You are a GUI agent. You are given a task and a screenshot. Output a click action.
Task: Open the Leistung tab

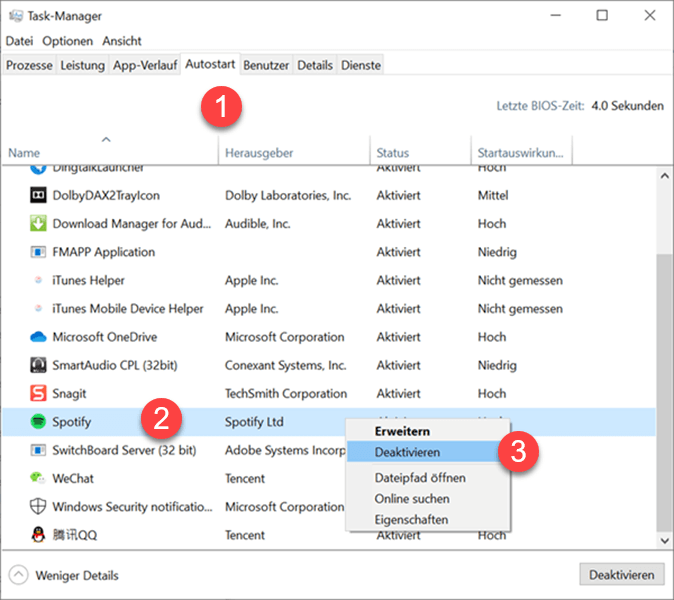coord(82,65)
